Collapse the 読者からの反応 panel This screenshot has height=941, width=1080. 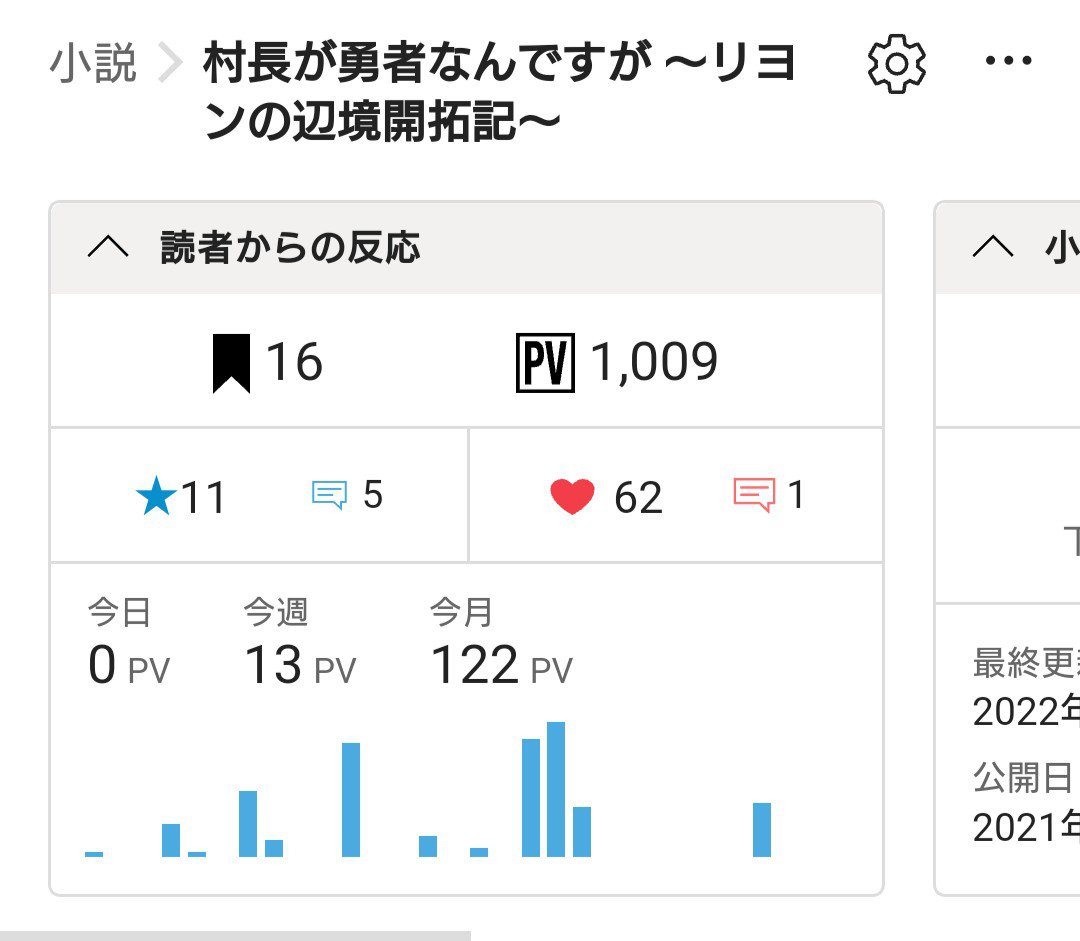tap(108, 249)
